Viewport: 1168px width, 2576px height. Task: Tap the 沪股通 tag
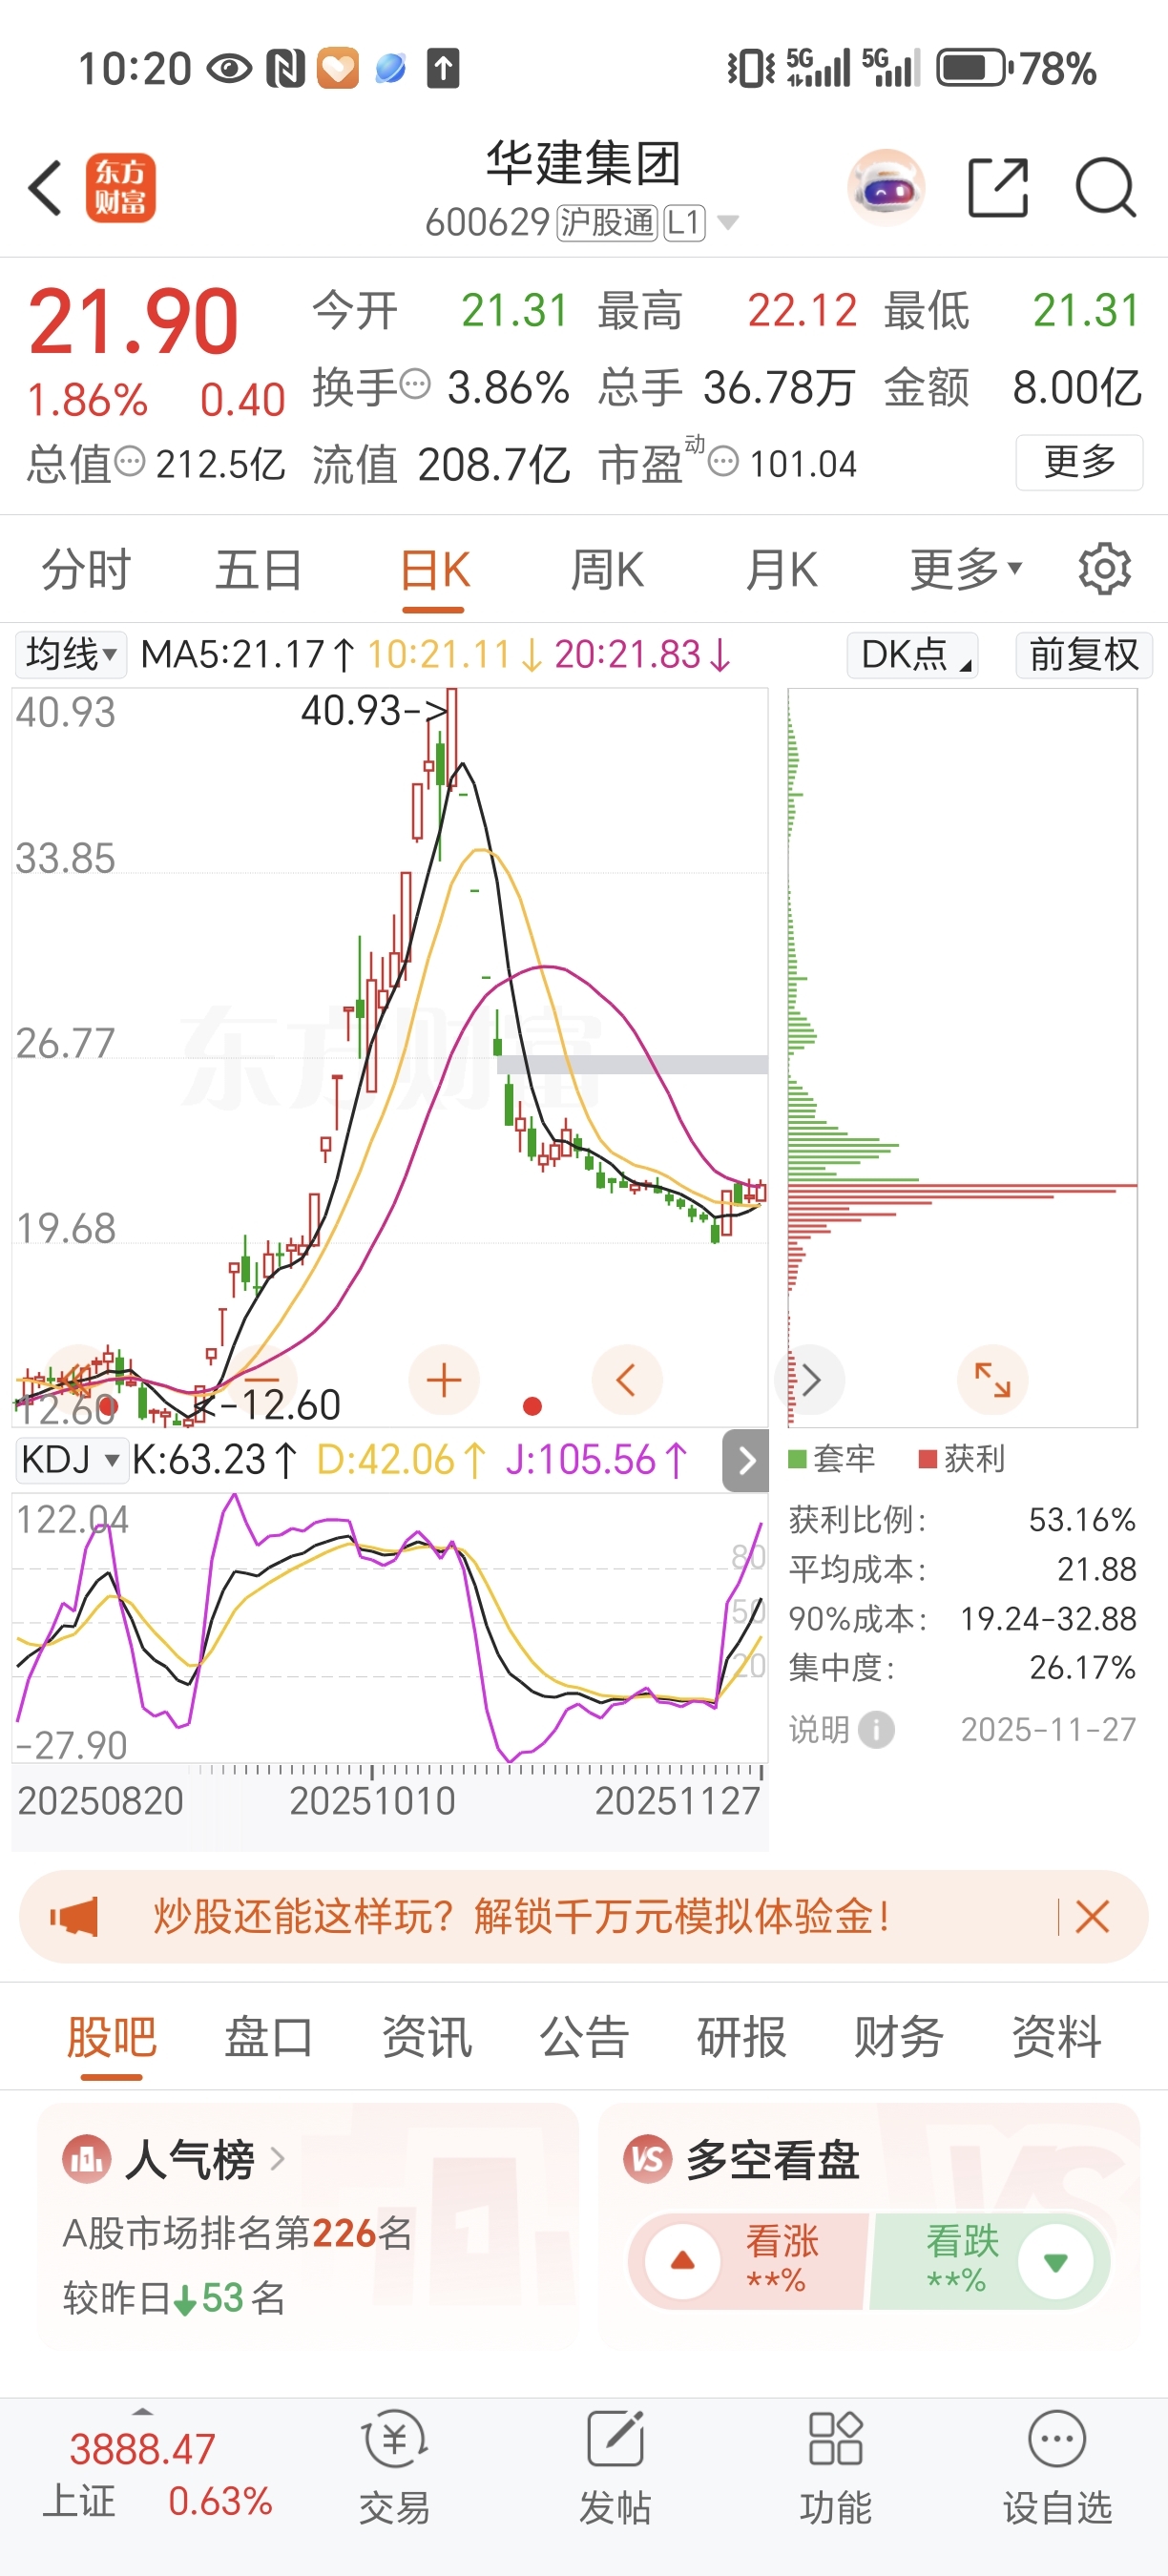(x=606, y=222)
